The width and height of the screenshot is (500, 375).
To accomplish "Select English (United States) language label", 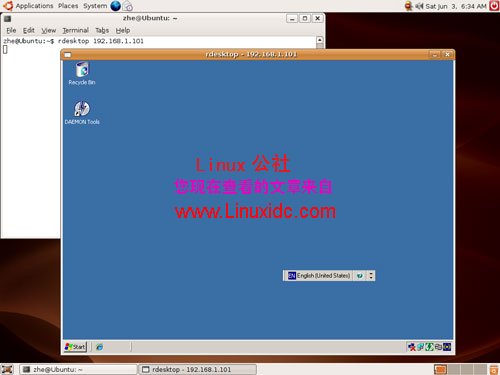I will 323,276.
